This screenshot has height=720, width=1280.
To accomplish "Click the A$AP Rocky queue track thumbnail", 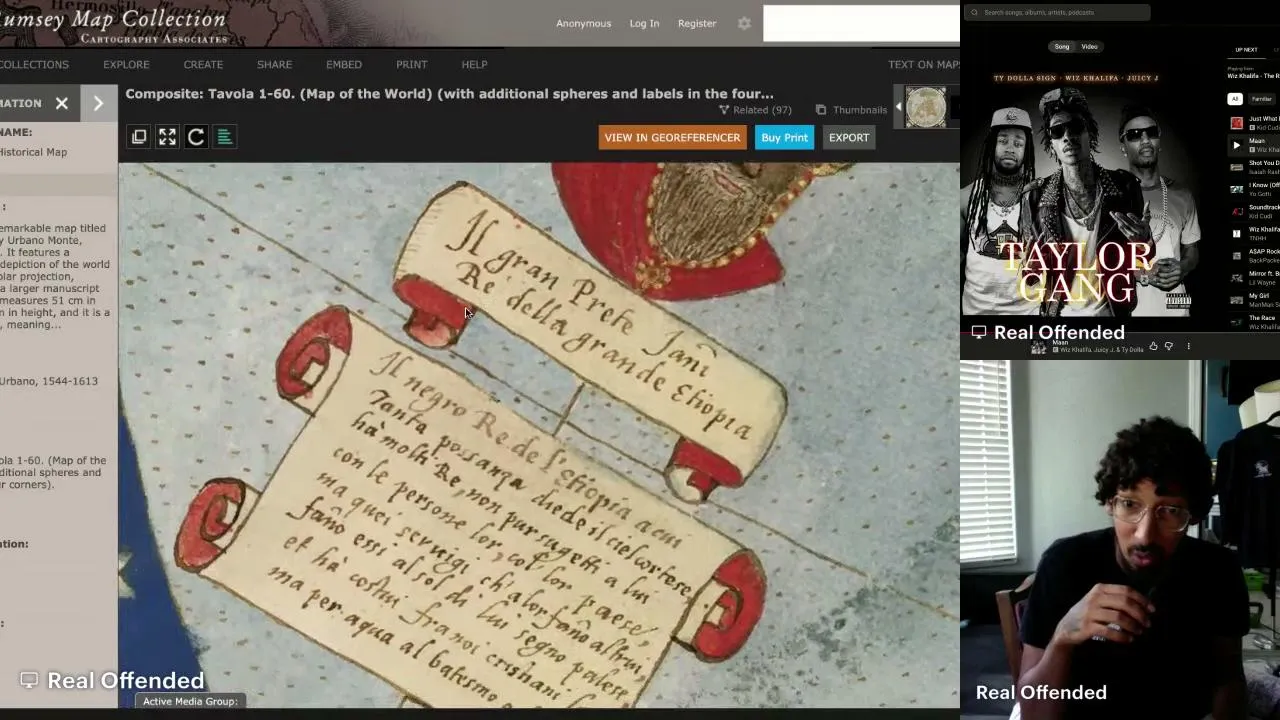I will point(1237,255).
